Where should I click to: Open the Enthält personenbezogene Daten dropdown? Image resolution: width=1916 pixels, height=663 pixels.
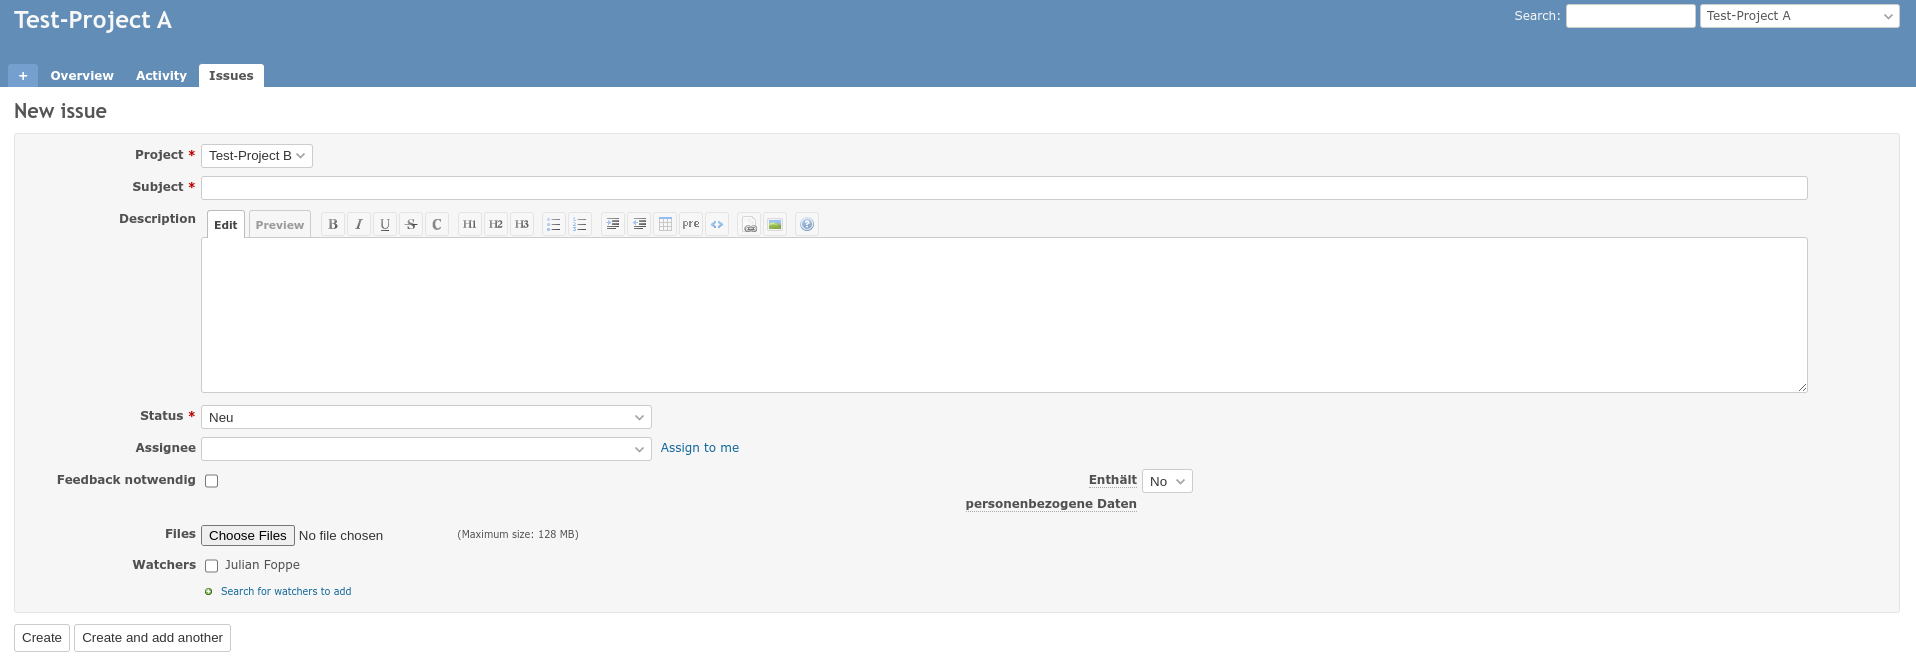tap(1167, 481)
